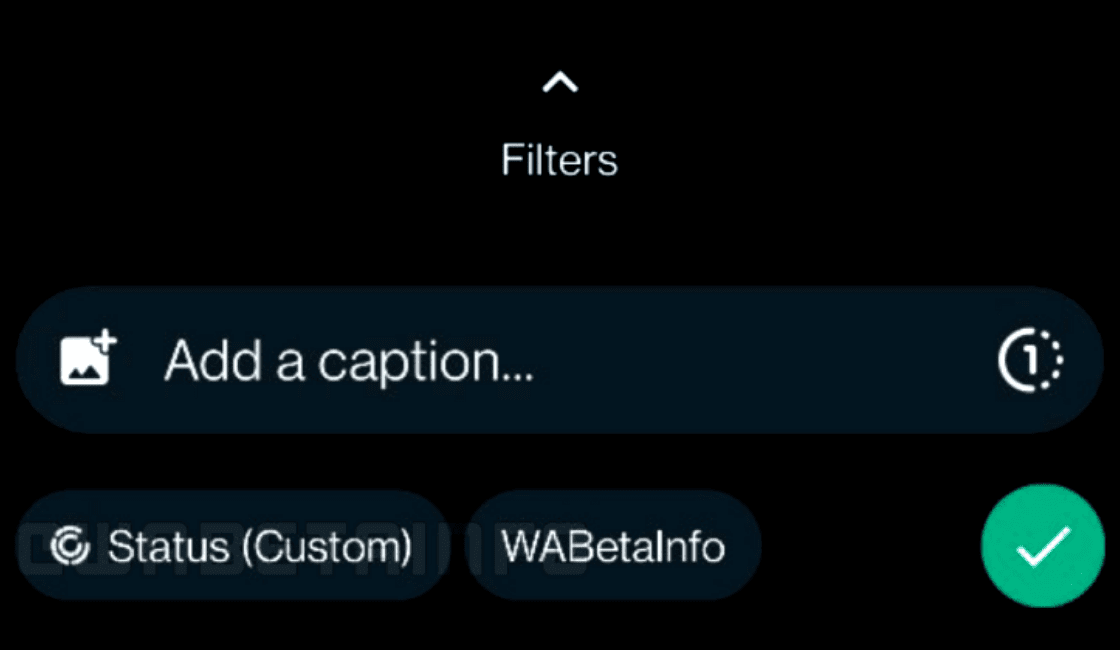Toggle the circled 1 view-once control
This screenshot has height=650, width=1120.
pos(1030,360)
